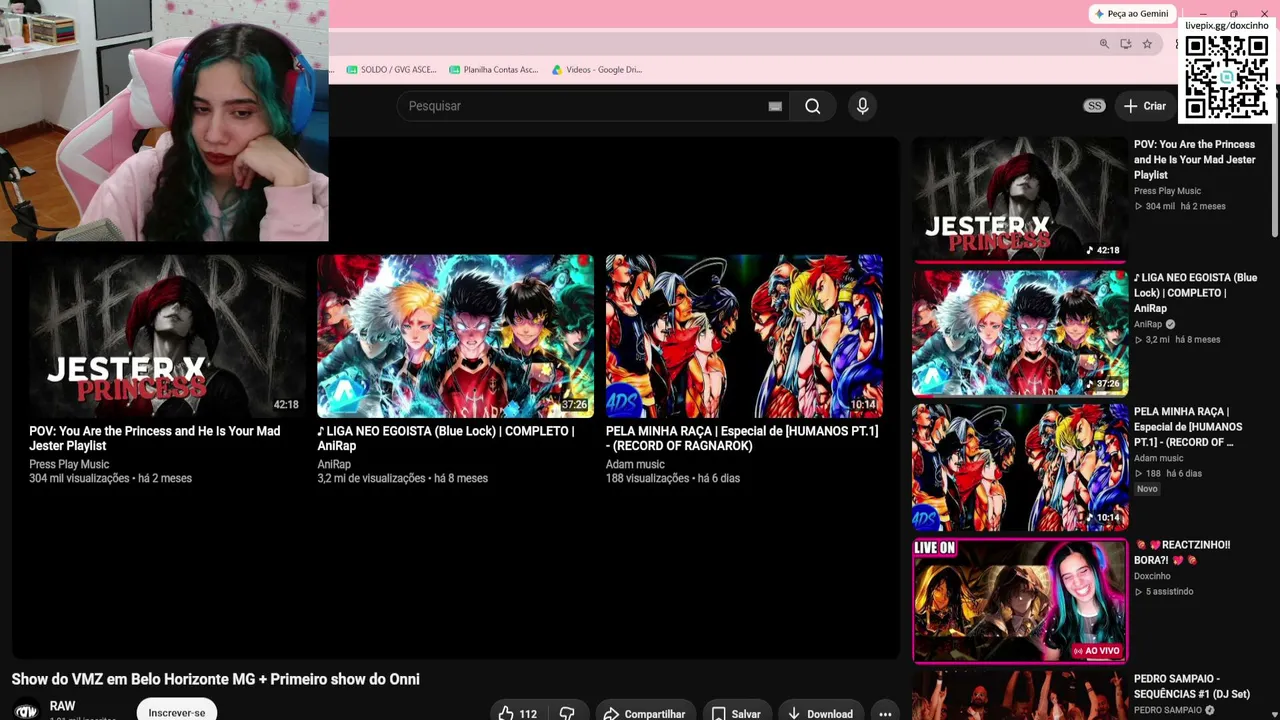
Task: Click the Download button
Action: 820,713
